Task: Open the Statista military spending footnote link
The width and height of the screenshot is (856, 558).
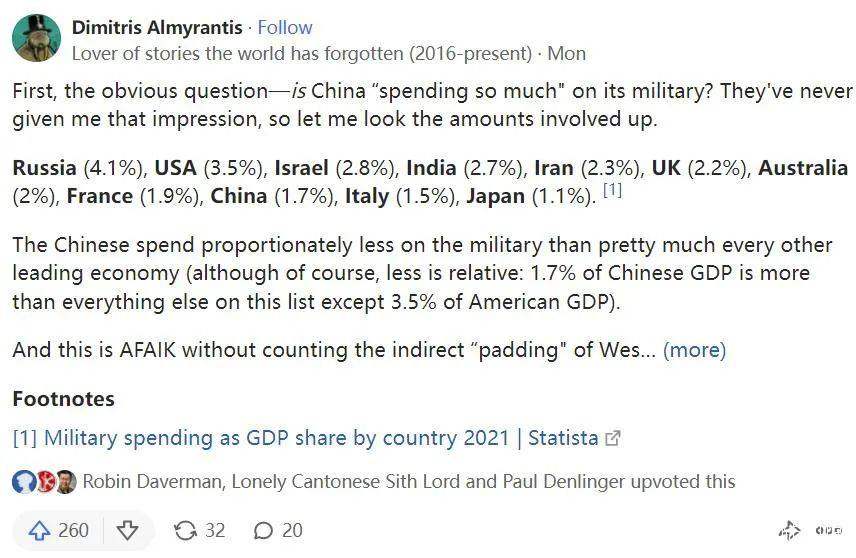Action: [305, 438]
